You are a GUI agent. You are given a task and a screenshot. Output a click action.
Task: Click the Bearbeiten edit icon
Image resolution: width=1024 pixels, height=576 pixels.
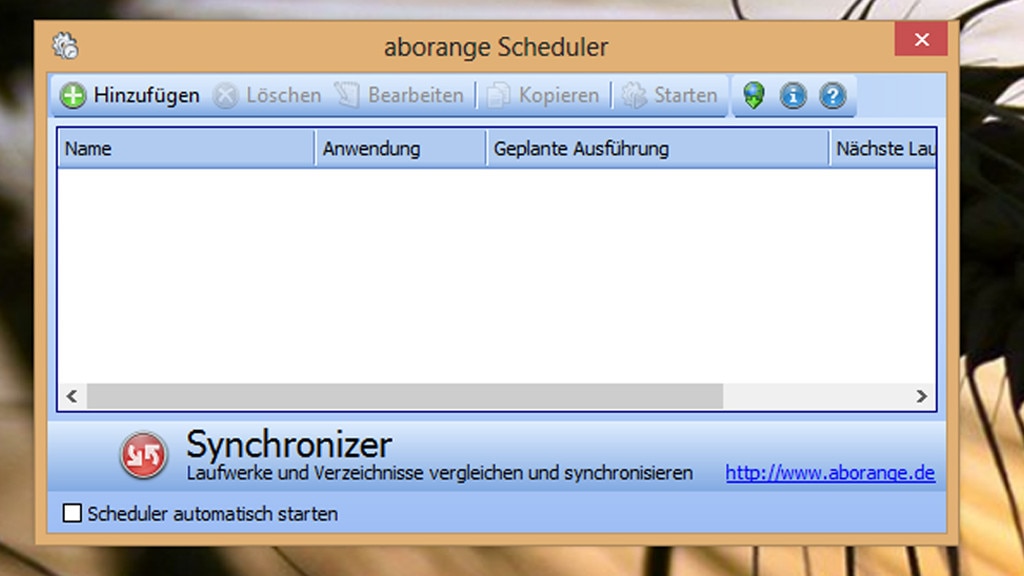click(344, 95)
